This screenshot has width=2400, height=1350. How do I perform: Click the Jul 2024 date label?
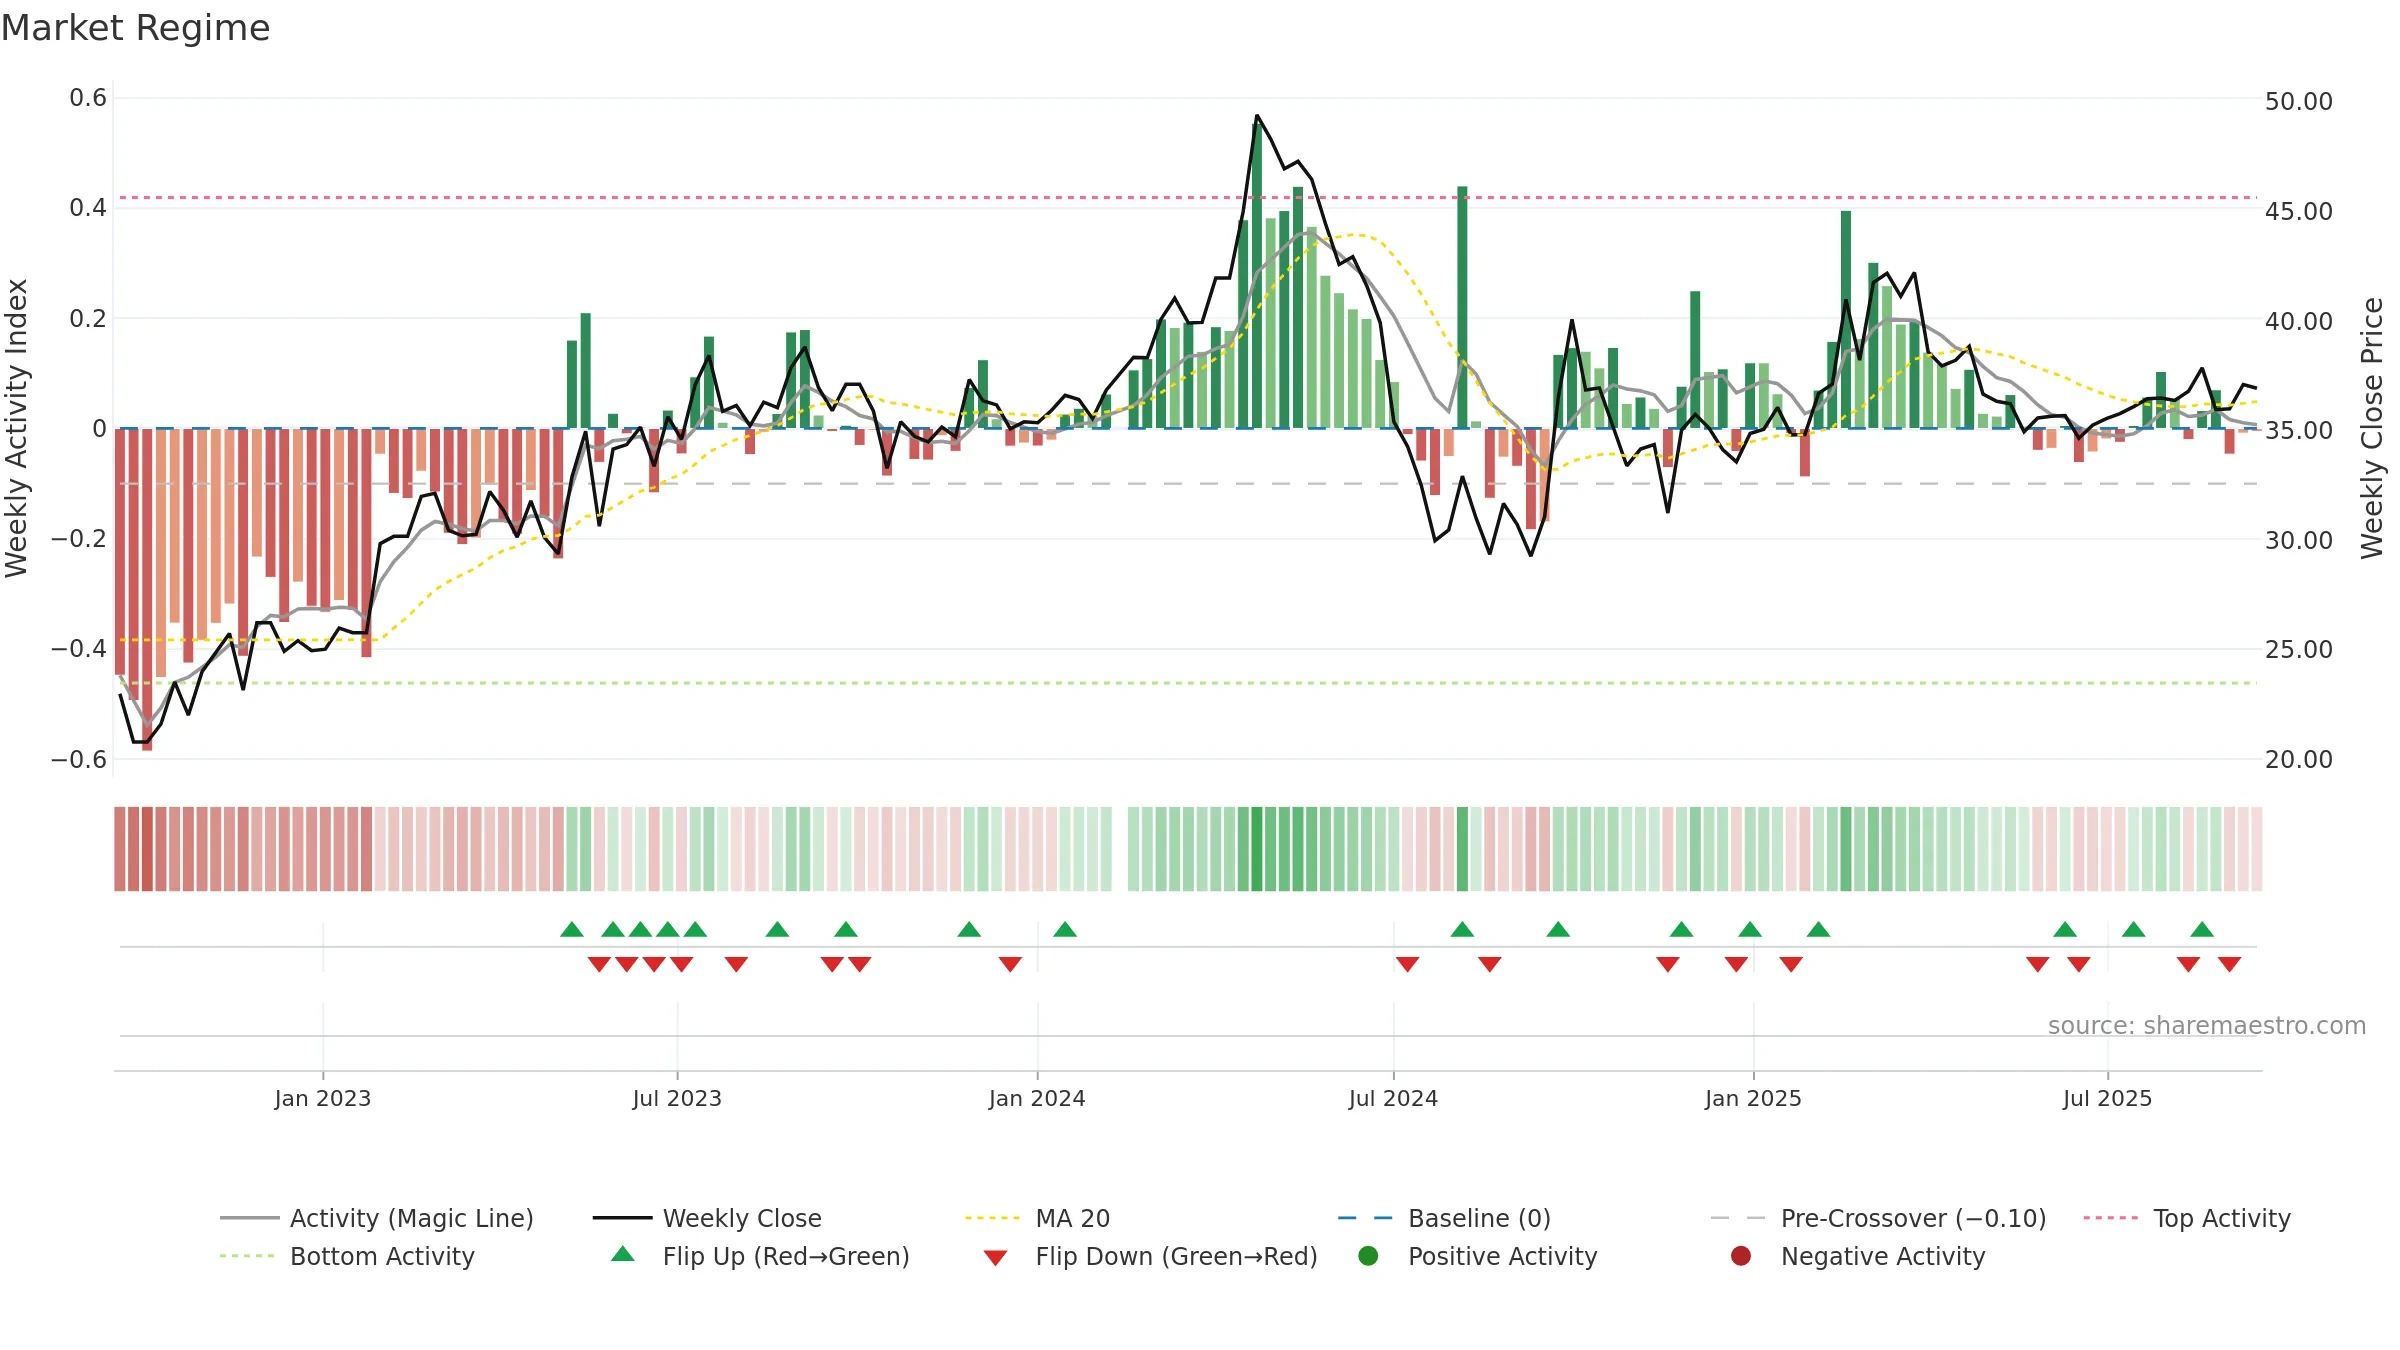[x=1393, y=1098]
